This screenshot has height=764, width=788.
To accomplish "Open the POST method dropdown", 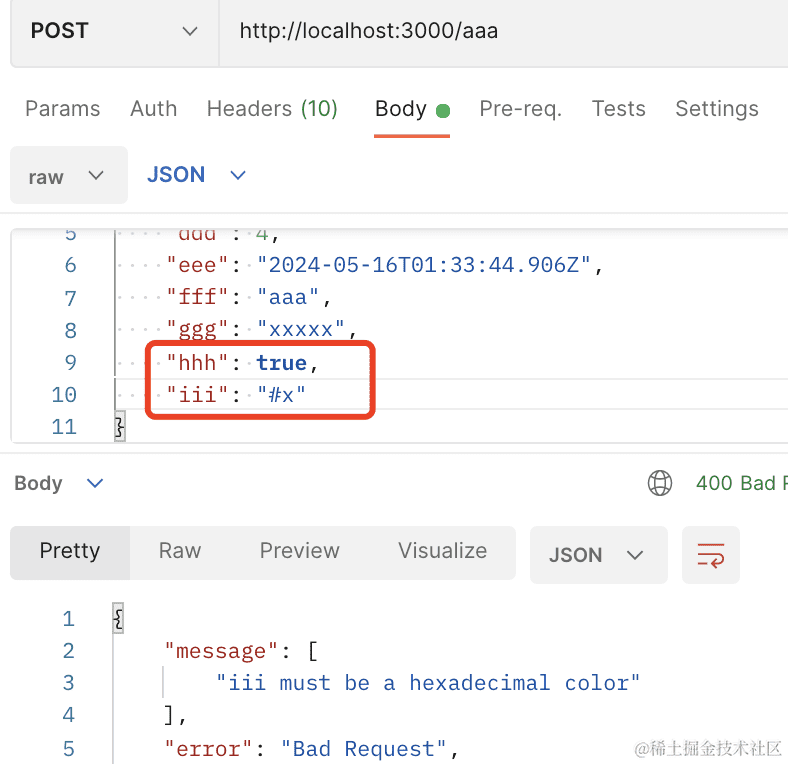I will click(x=114, y=31).
